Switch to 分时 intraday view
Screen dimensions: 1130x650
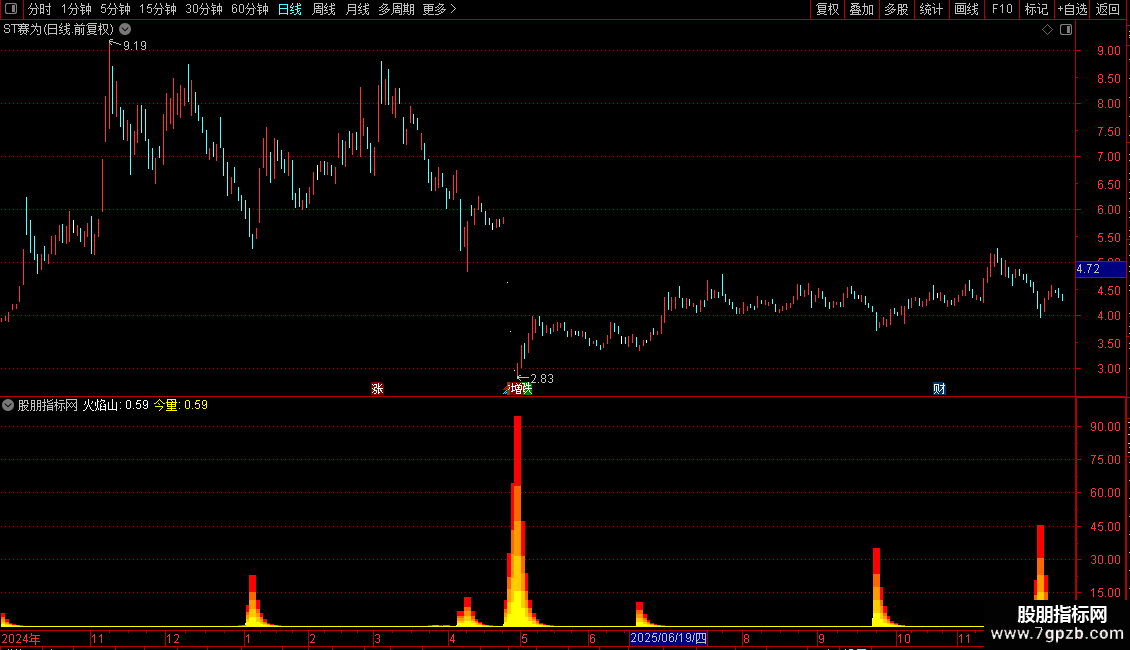[x=40, y=9]
